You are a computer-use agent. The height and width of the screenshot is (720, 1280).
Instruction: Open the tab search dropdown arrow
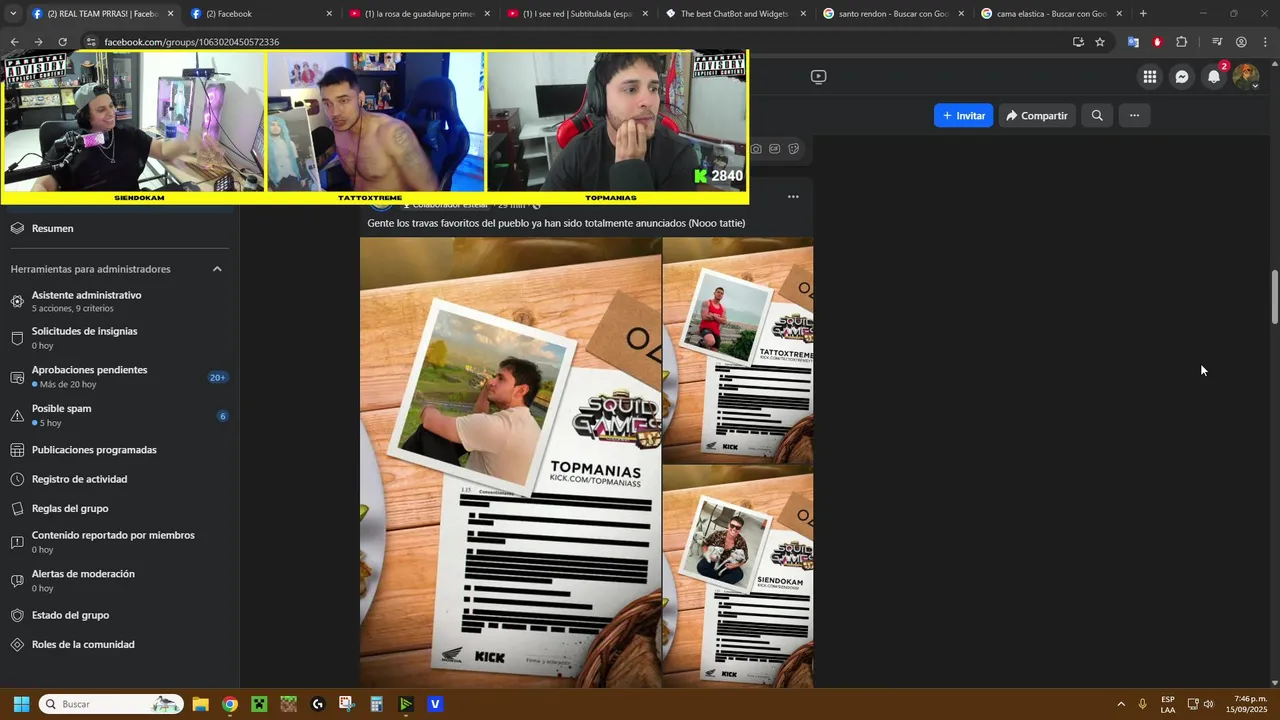point(13,14)
